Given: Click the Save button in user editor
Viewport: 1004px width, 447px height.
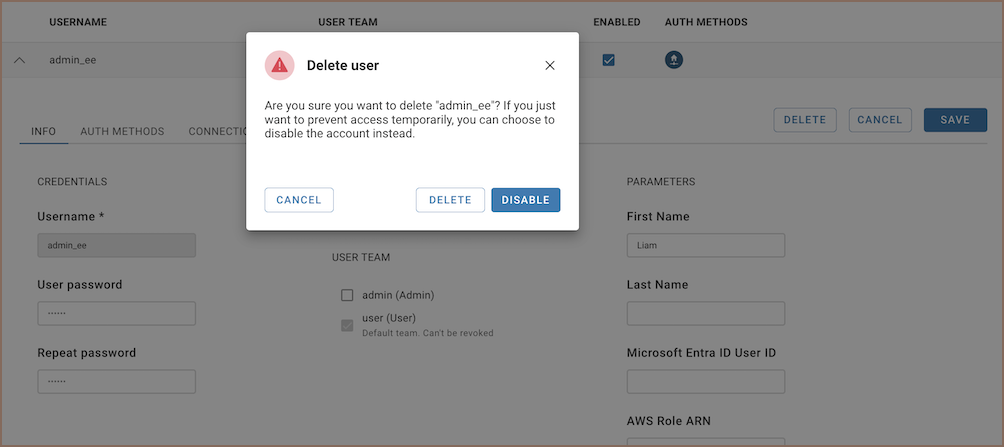Looking at the screenshot, I should [954, 120].
